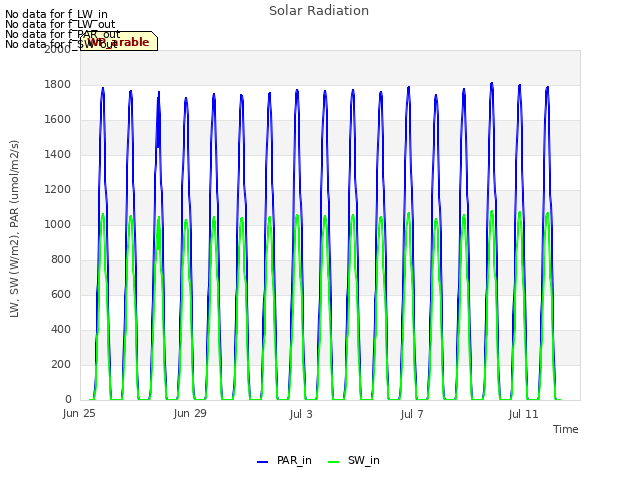Click the blue PAR_in legend color line
Image resolution: width=640 pixels, height=480 pixels.
point(262,462)
